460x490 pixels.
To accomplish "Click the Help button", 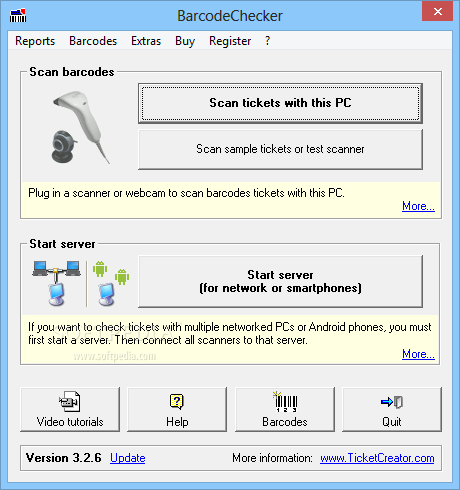I will (x=177, y=409).
